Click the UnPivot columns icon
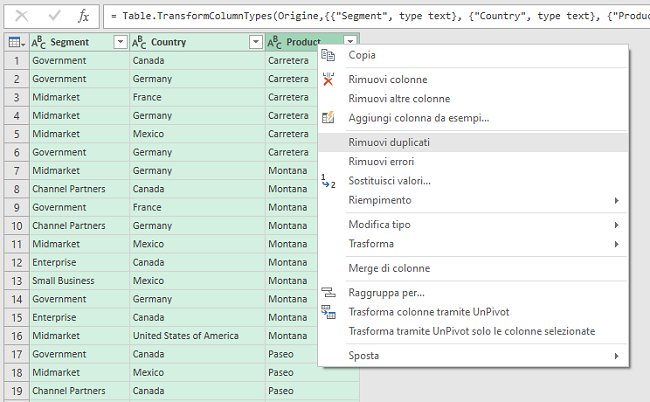650x402 pixels. (328, 312)
